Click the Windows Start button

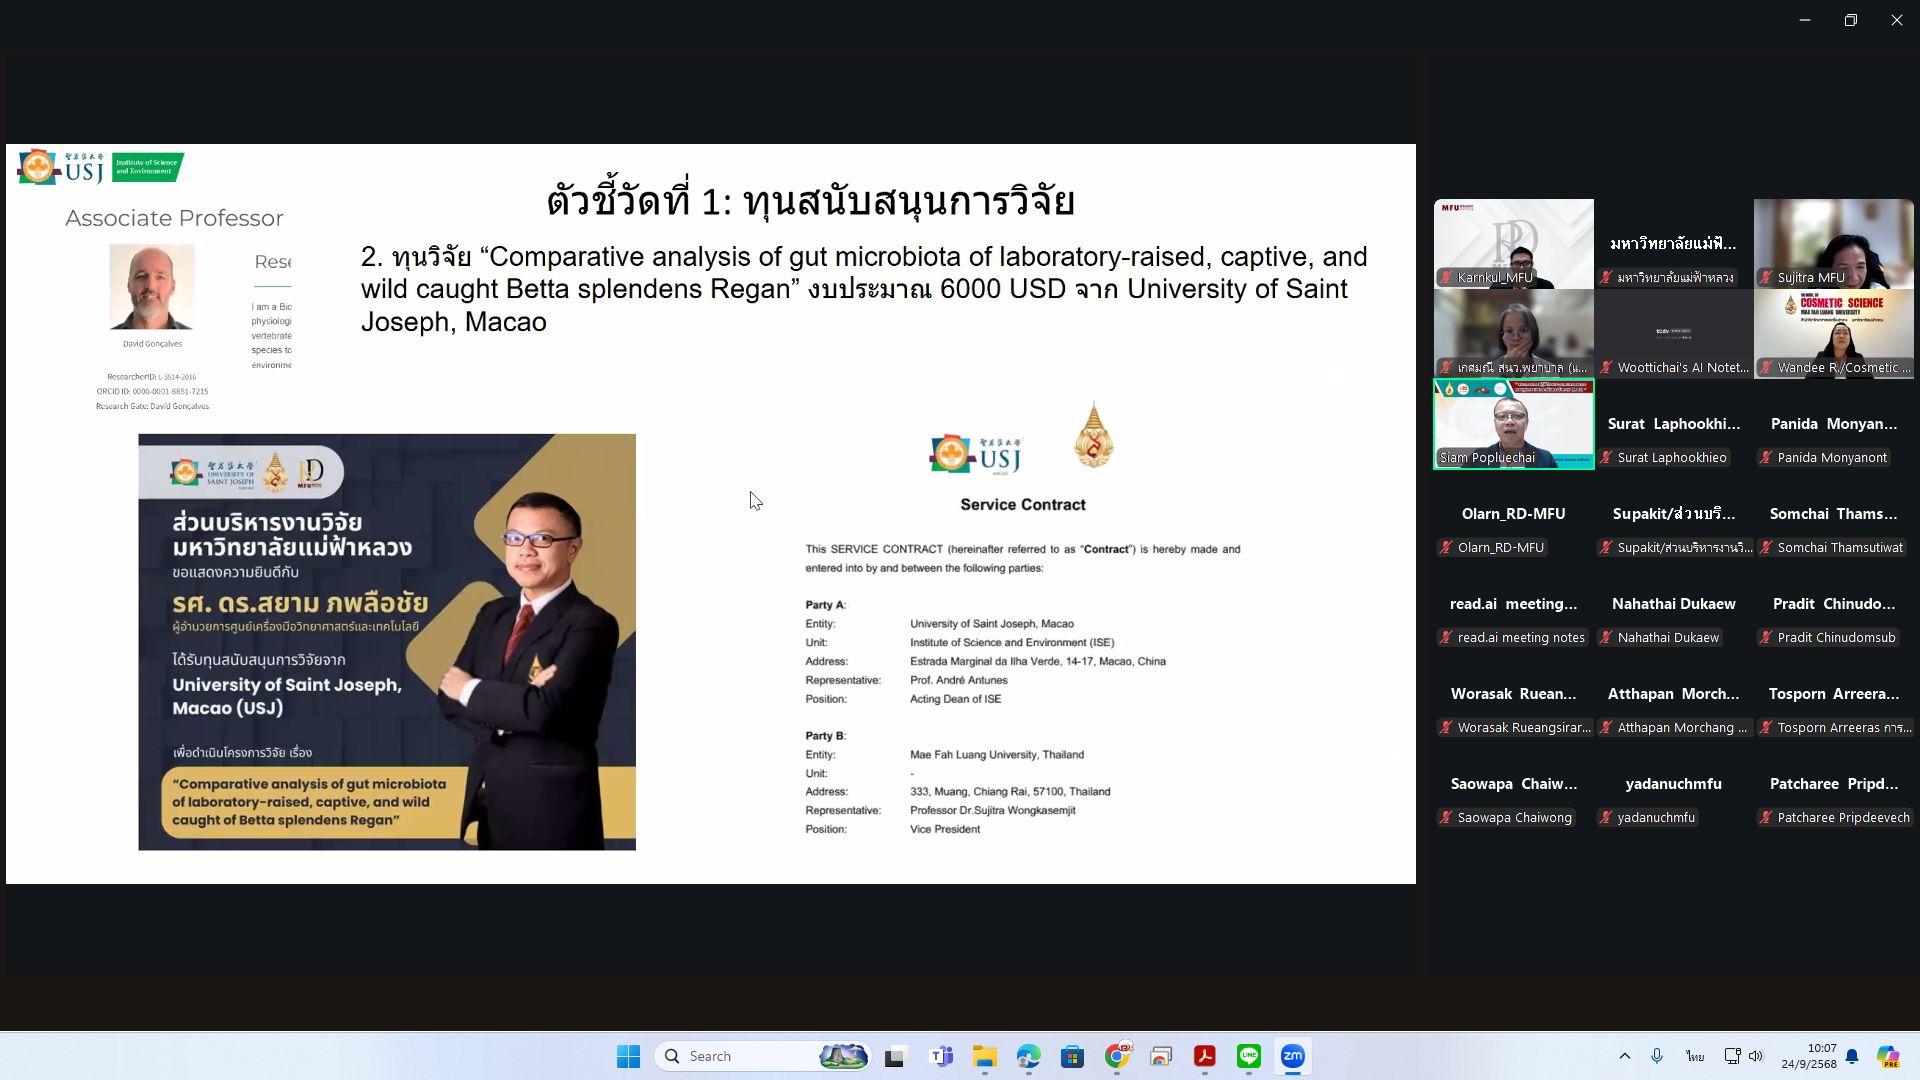(628, 1056)
